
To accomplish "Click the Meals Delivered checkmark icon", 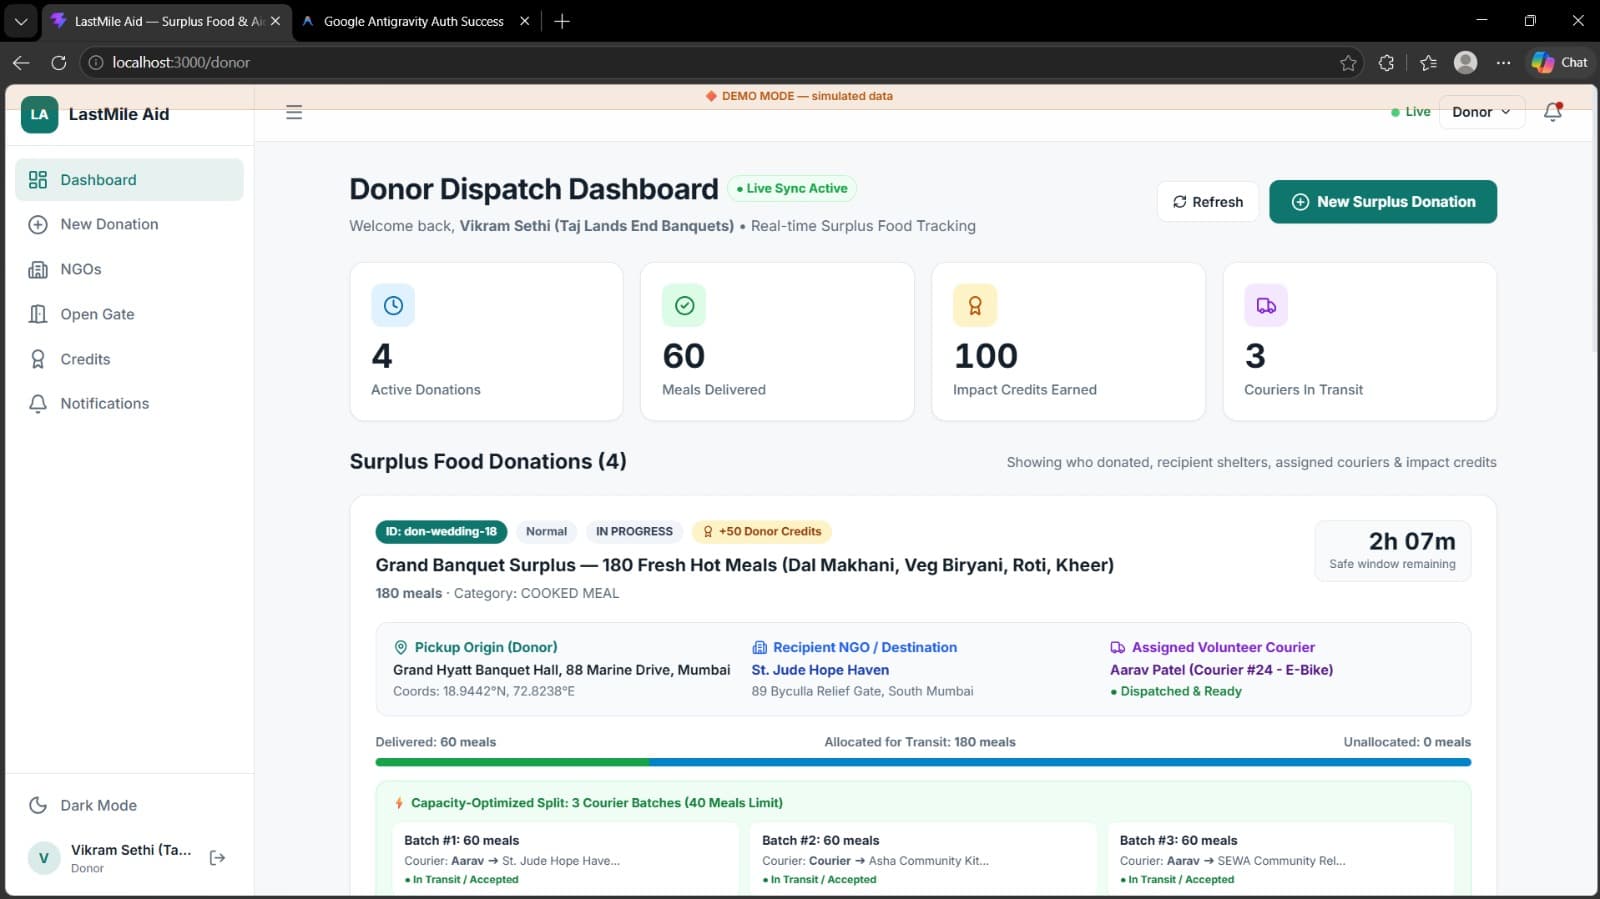I will [x=684, y=305].
